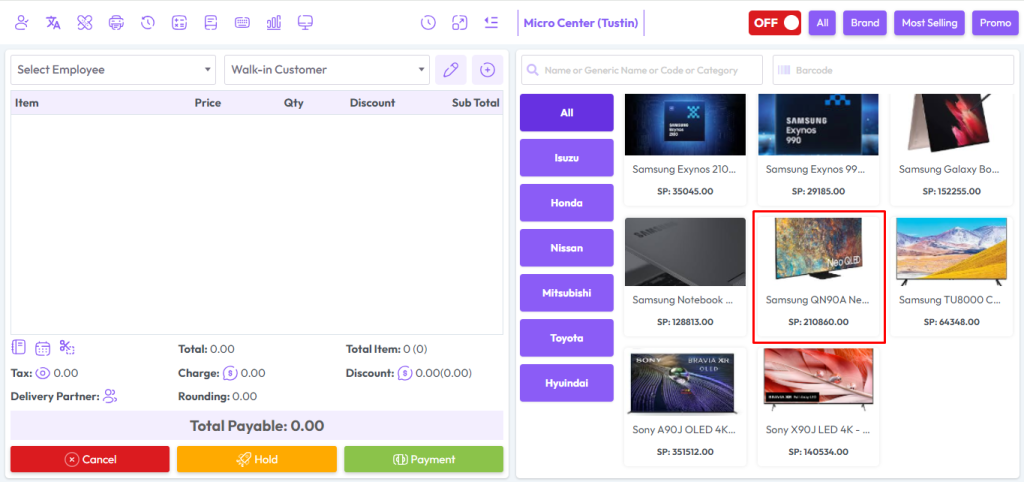The height and width of the screenshot is (482, 1024).
Task: Open the bar chart reports icon
Action: [274, 23]
